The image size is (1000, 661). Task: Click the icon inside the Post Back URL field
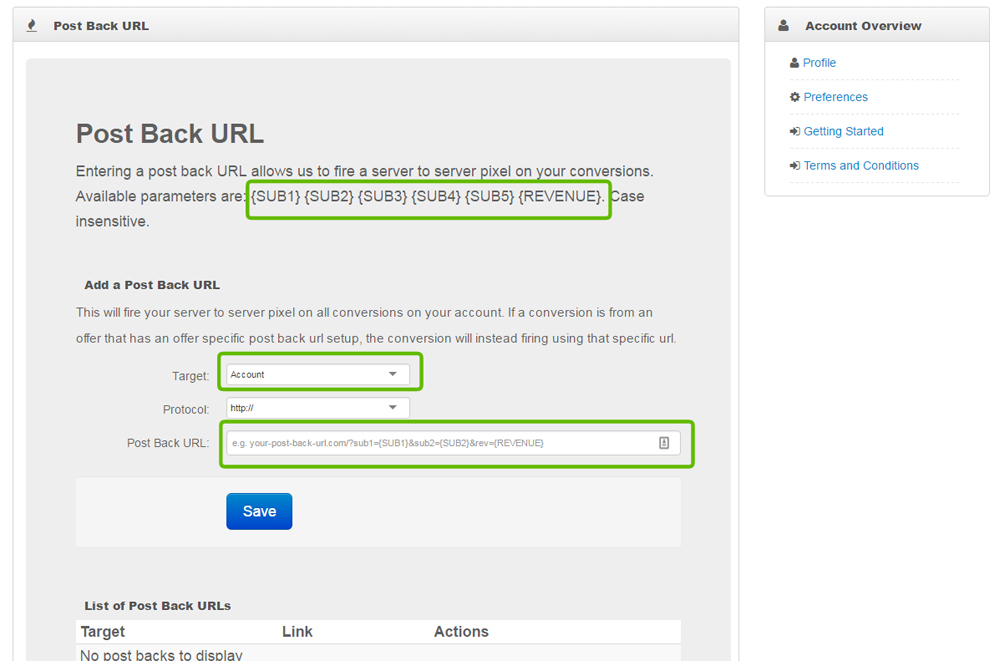(664, 443)
